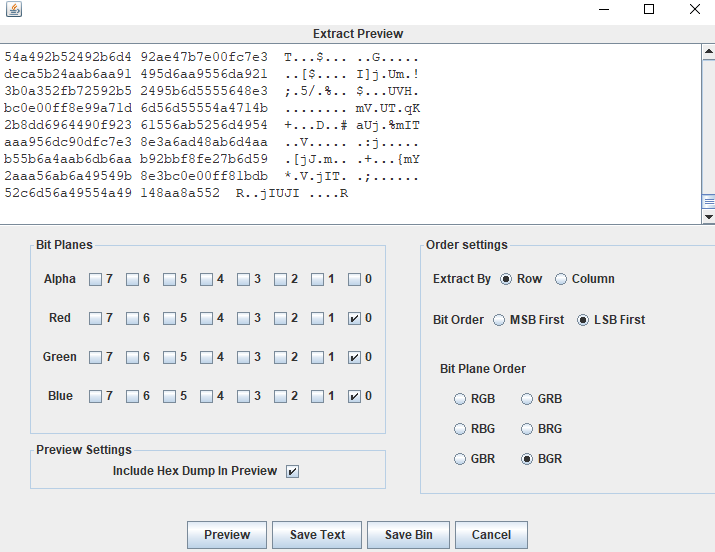The image size is (715, 552).
Task: Tick Green bit plane 4
Action: [206, 357]
